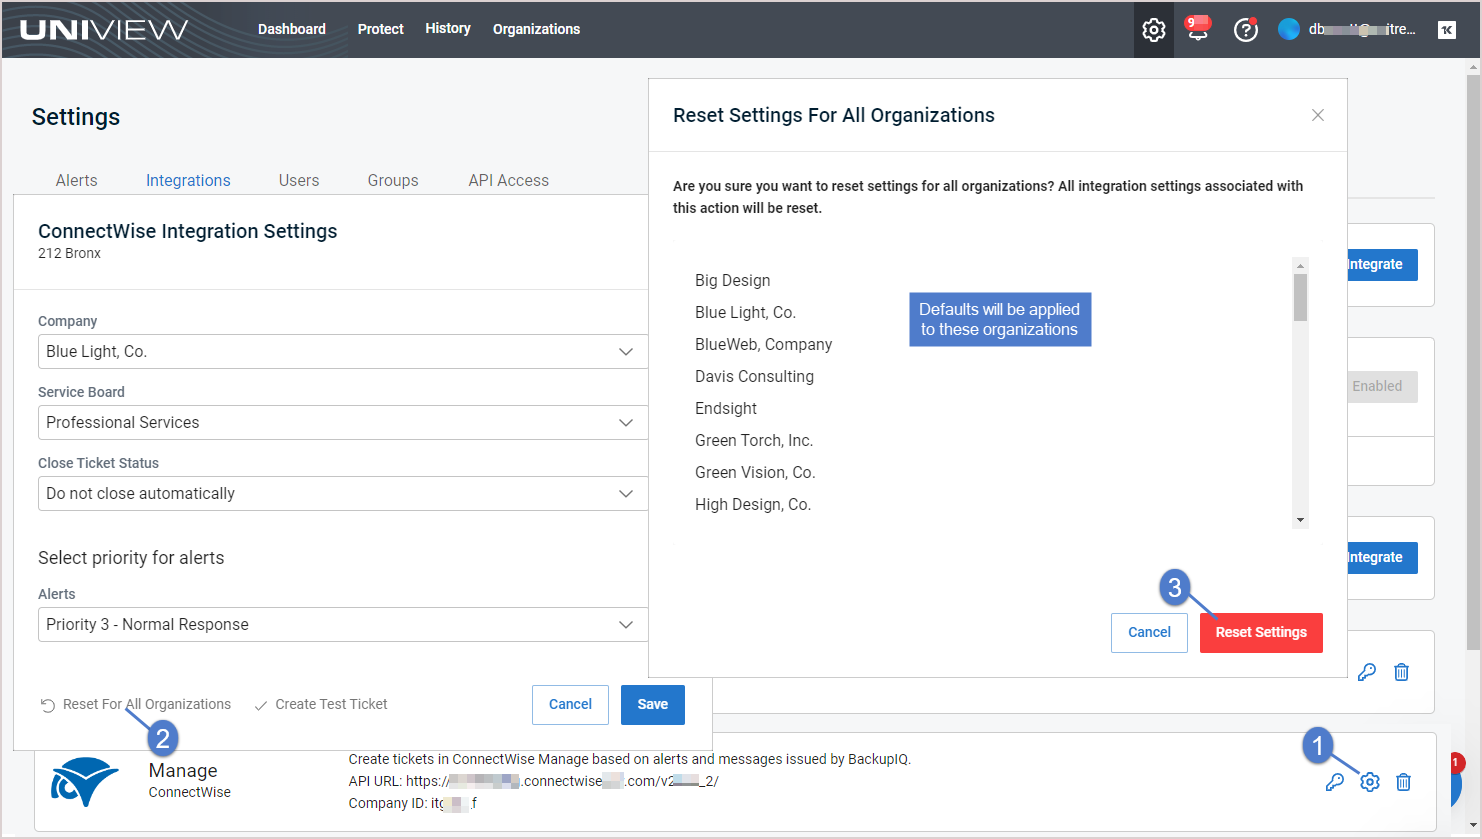Switch to the API Access tab
This screenshot has height=839, width=1482.
click(x=509, y=180)
